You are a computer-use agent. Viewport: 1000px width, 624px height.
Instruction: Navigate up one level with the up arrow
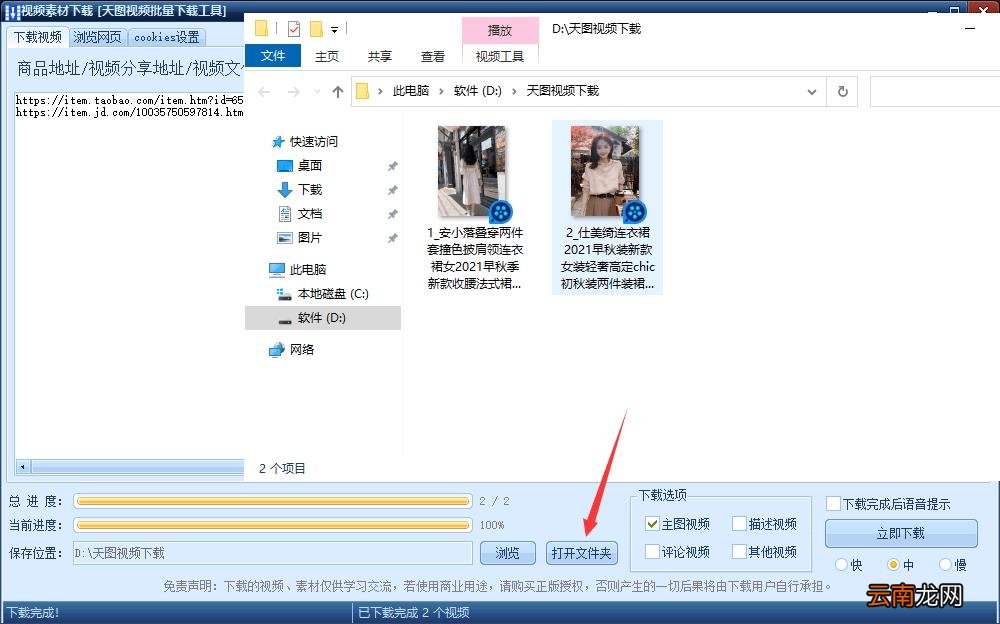pos(337,92)
